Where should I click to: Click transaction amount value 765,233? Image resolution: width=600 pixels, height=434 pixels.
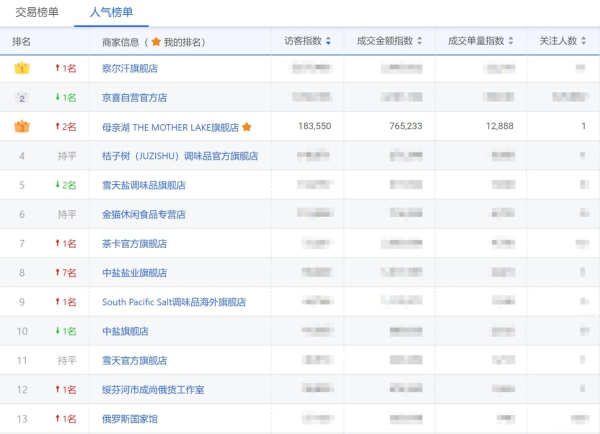click(x=406, y=126)
